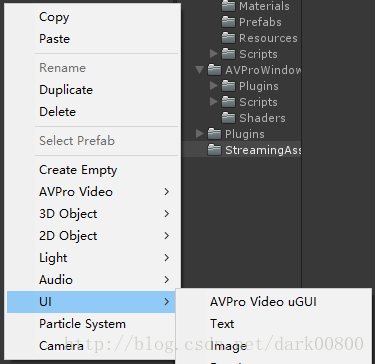Click the Shaders folder icon
Screen dimensions: 375x364
pos(228,118)
